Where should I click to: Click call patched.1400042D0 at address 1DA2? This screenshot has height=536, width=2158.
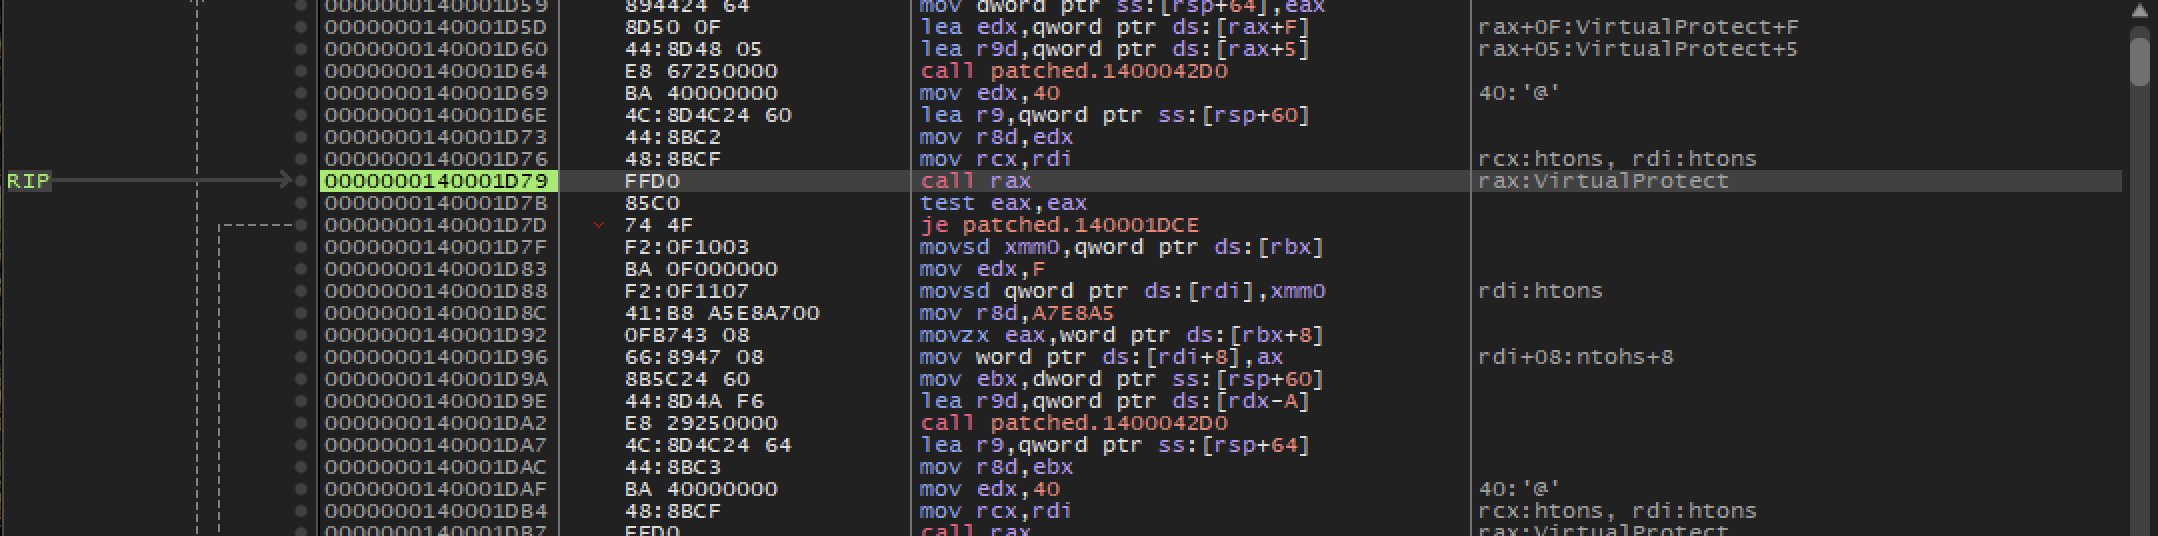(x=1074, y=423)
